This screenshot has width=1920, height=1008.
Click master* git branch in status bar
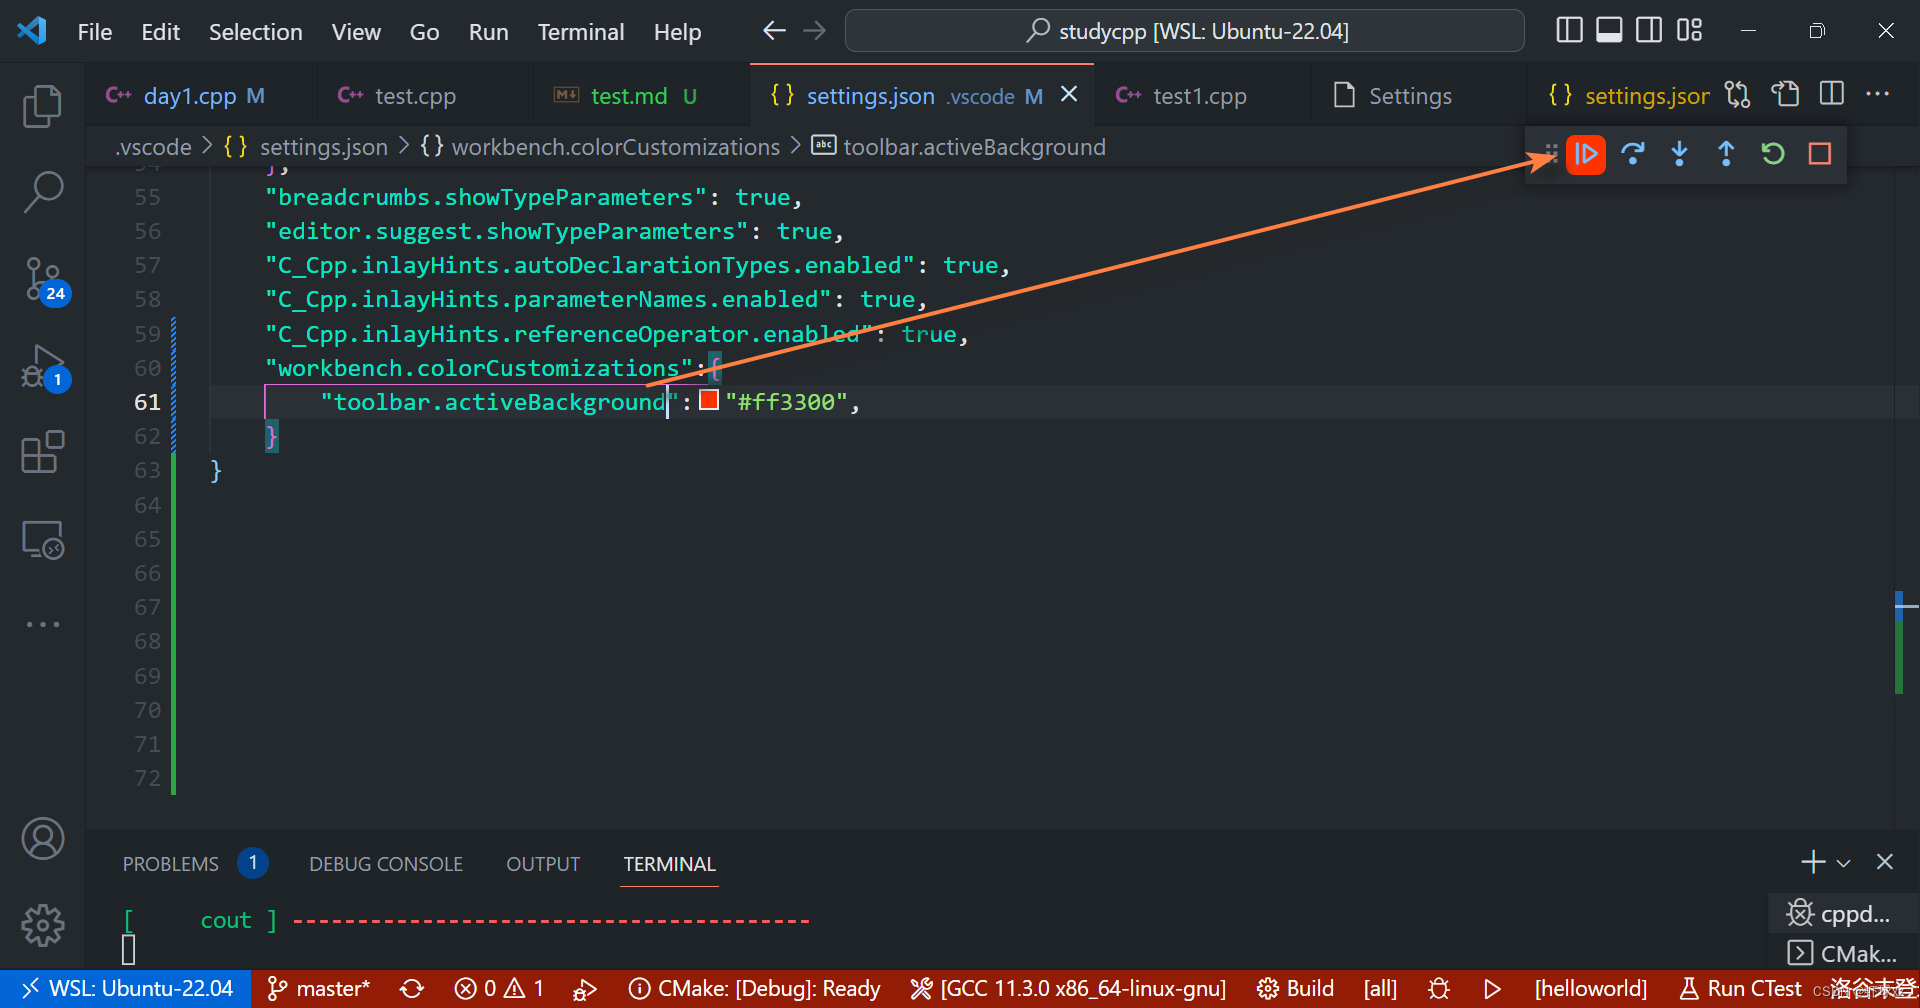point(319,989)
